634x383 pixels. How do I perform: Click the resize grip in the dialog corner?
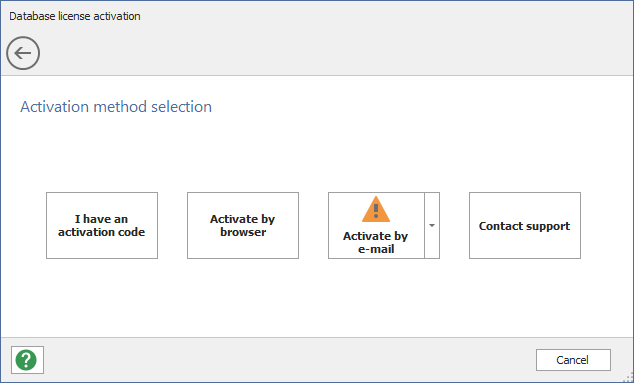click(x=629, y=378)
